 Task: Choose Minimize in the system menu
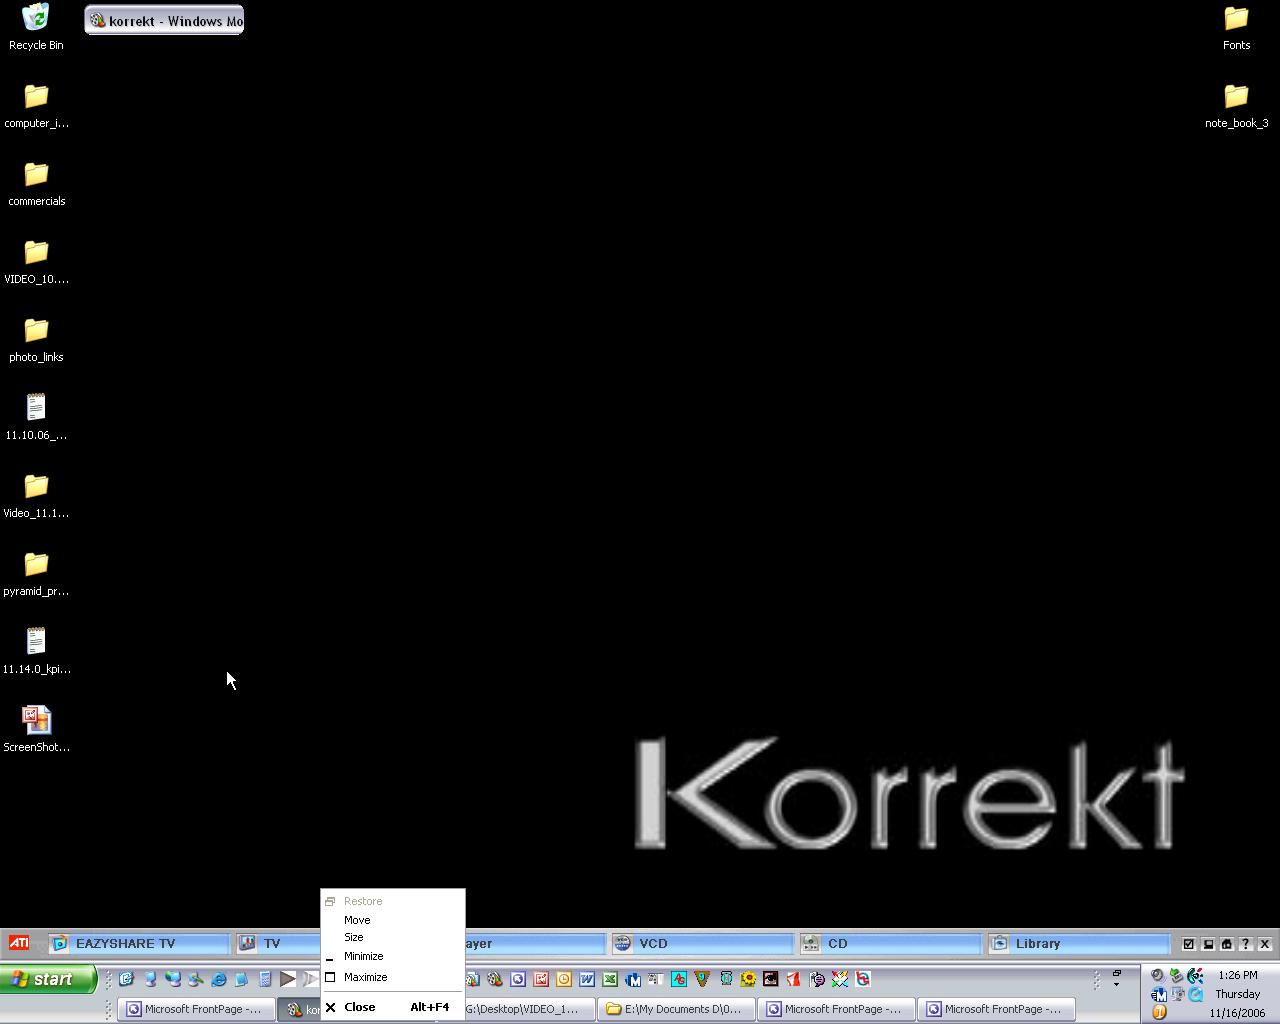363,956
